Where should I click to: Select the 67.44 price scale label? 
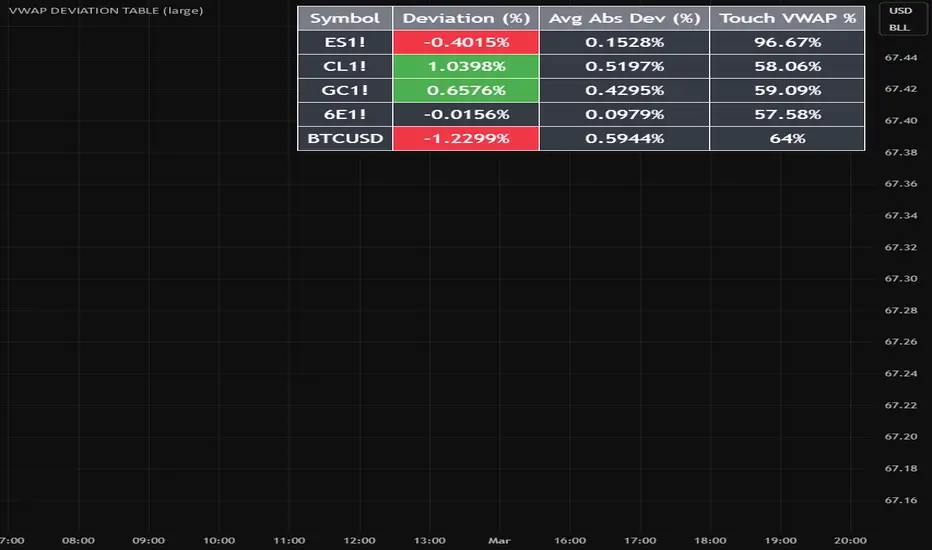[900, 58]
